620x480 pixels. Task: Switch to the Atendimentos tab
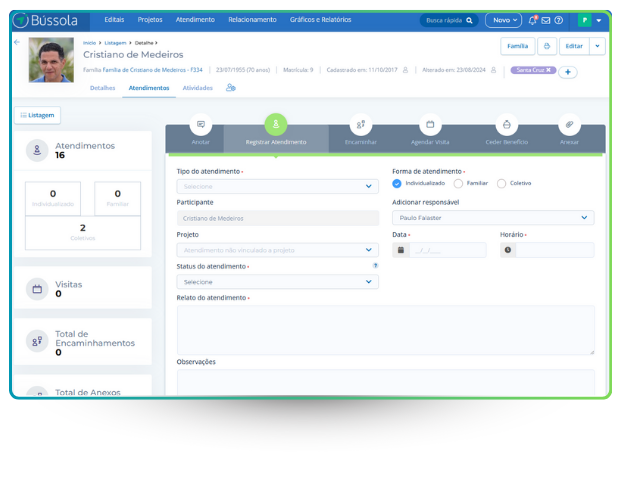pos(149,88)
